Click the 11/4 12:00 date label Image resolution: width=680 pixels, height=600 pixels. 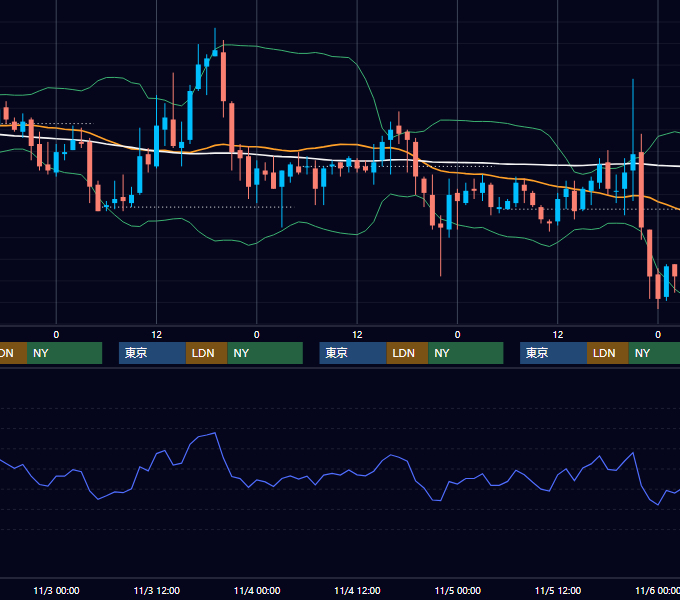point(357,590)
